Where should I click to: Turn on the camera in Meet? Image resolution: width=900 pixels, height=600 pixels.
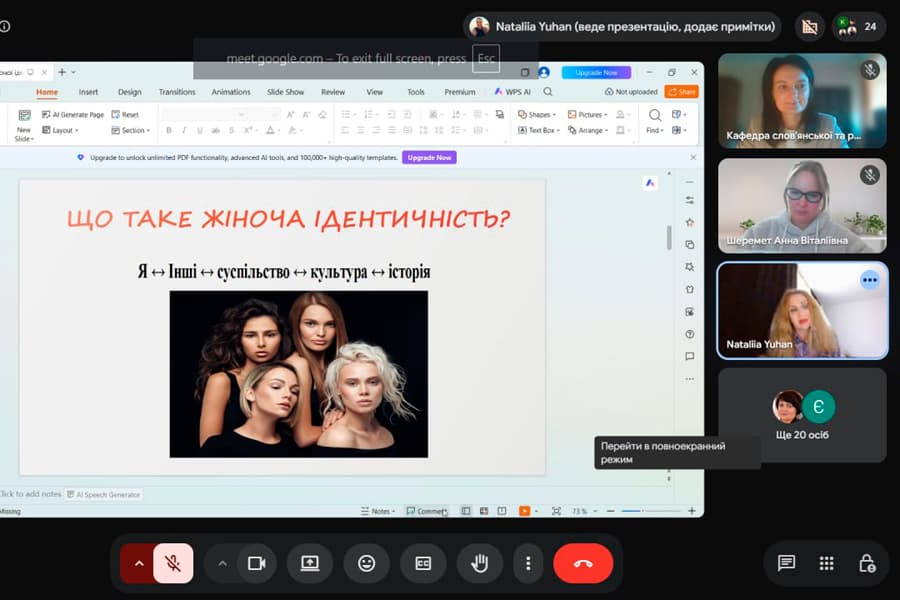[256, 563]
